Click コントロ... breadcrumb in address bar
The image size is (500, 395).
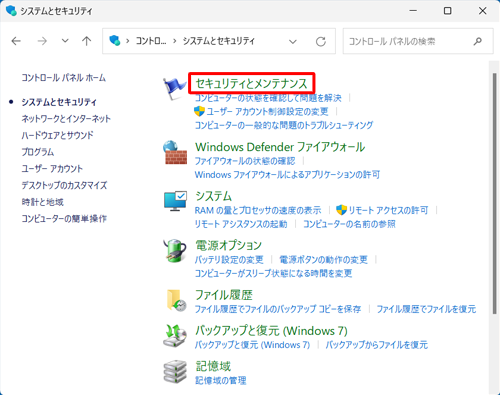(x=151, y=41)
